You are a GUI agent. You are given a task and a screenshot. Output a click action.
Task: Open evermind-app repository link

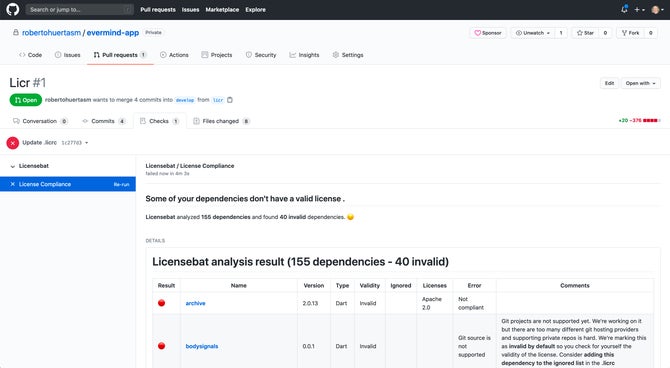pos(113,32)
